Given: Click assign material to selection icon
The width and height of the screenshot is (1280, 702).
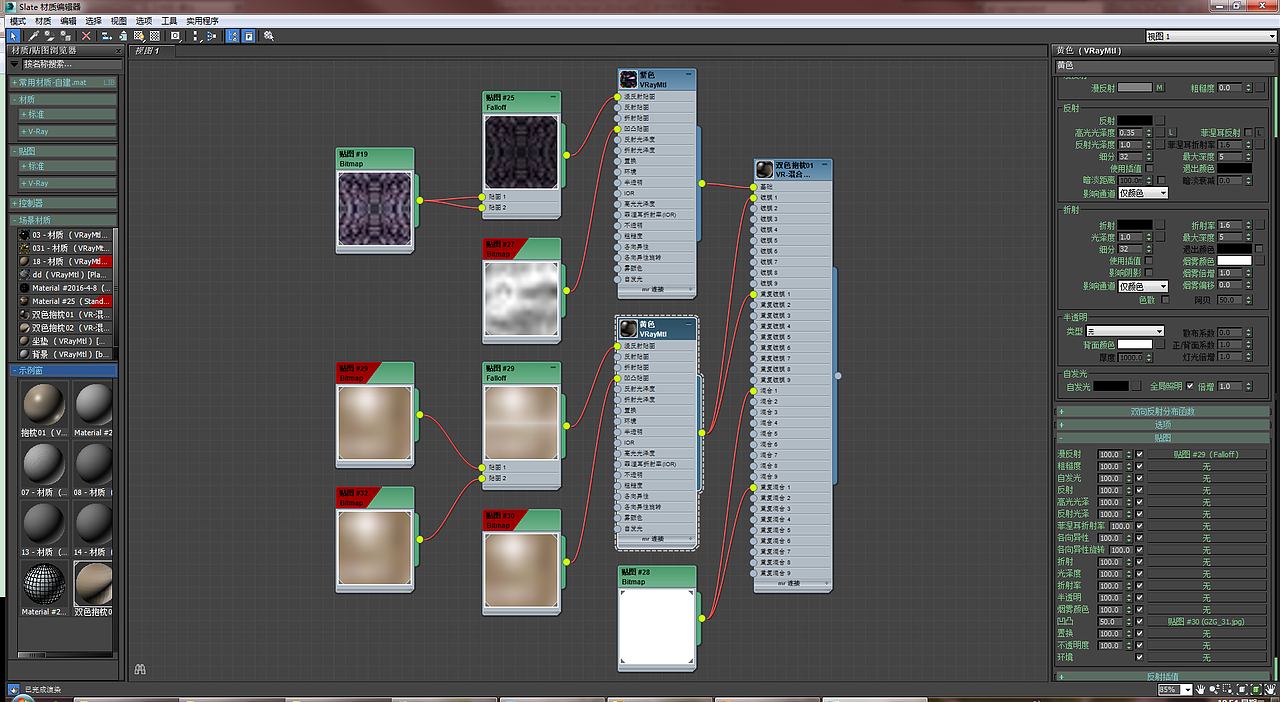Looking at the screenshot, I should pos(65,36).
